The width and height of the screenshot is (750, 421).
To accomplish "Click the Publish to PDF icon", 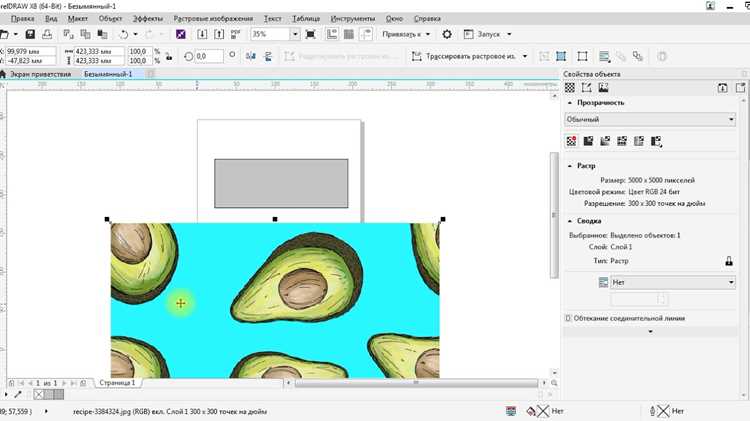I will tap(235, 34).
